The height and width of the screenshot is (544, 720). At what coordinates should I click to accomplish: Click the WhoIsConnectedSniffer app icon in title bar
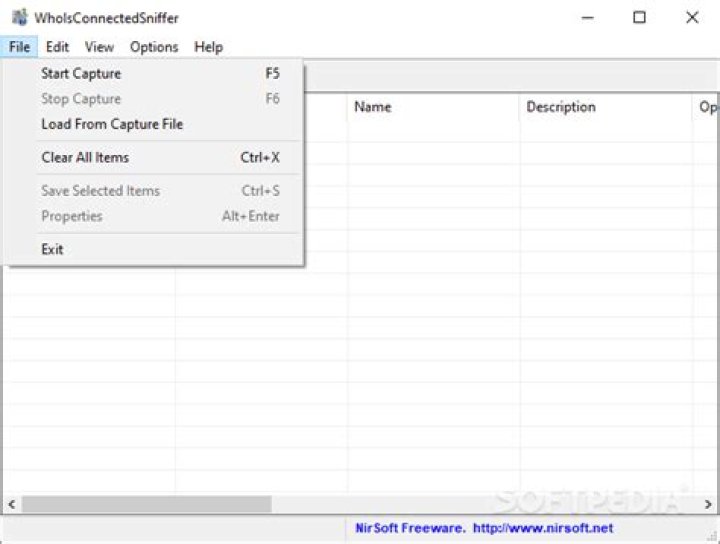tap(18, 17)
